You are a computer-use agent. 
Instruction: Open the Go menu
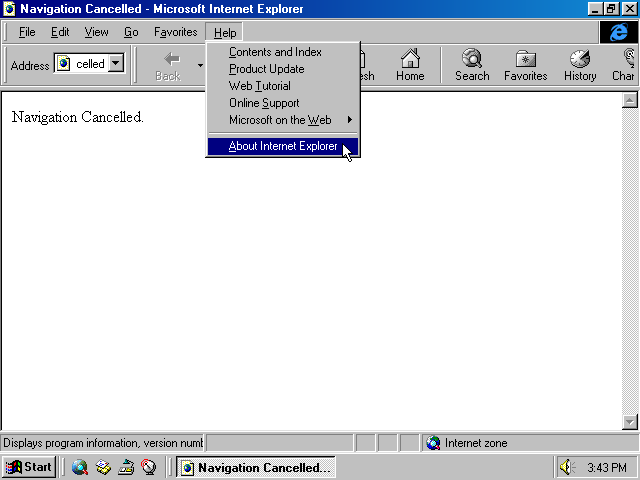tap(131, 32)
